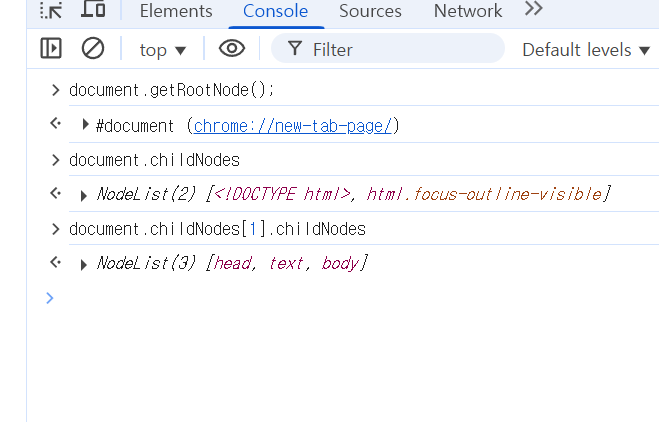Click the text node in NodeList(3)
Screen dimensions: 659x422
(x=285, y=264)
